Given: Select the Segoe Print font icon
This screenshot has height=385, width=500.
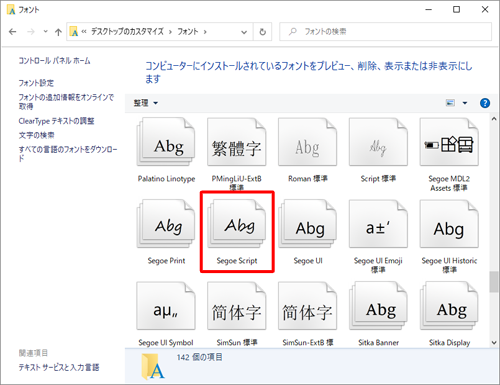Looking at the screenshot, I should click(x=166, y=224).
